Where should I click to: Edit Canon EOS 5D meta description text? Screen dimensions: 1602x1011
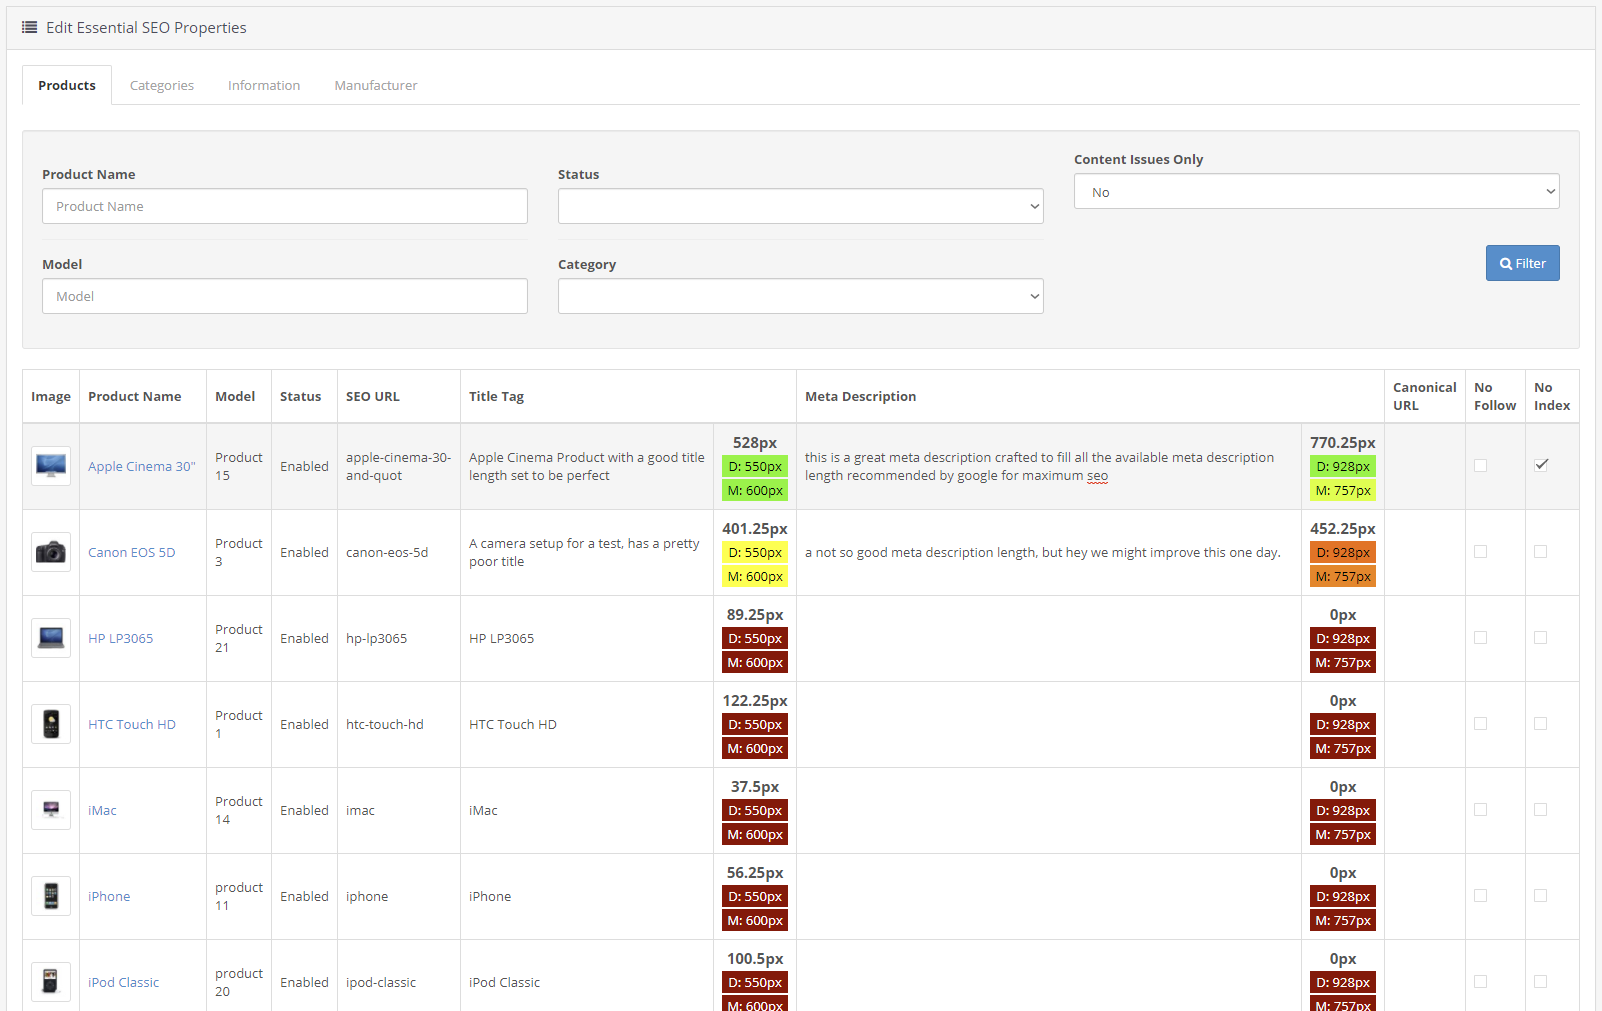[x=1042, y=552]
